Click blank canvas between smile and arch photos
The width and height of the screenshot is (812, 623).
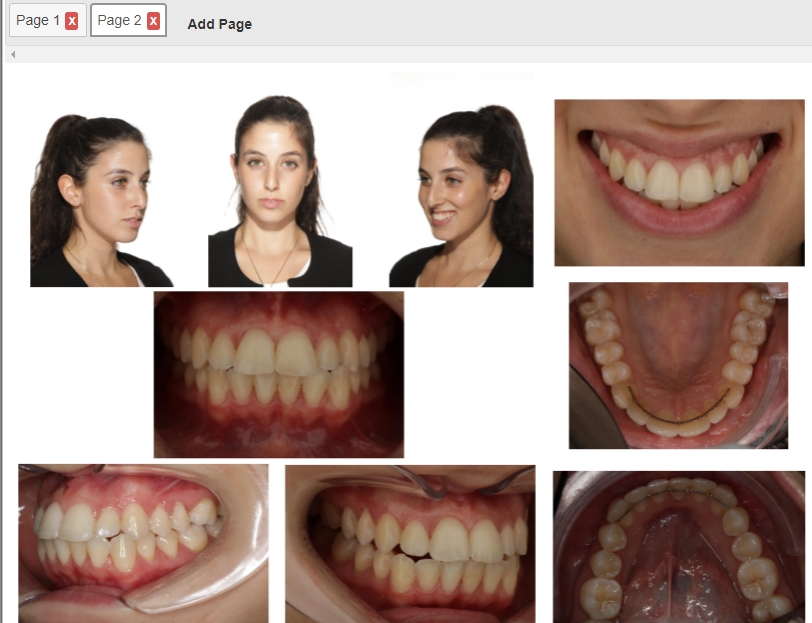pos(679,274)
